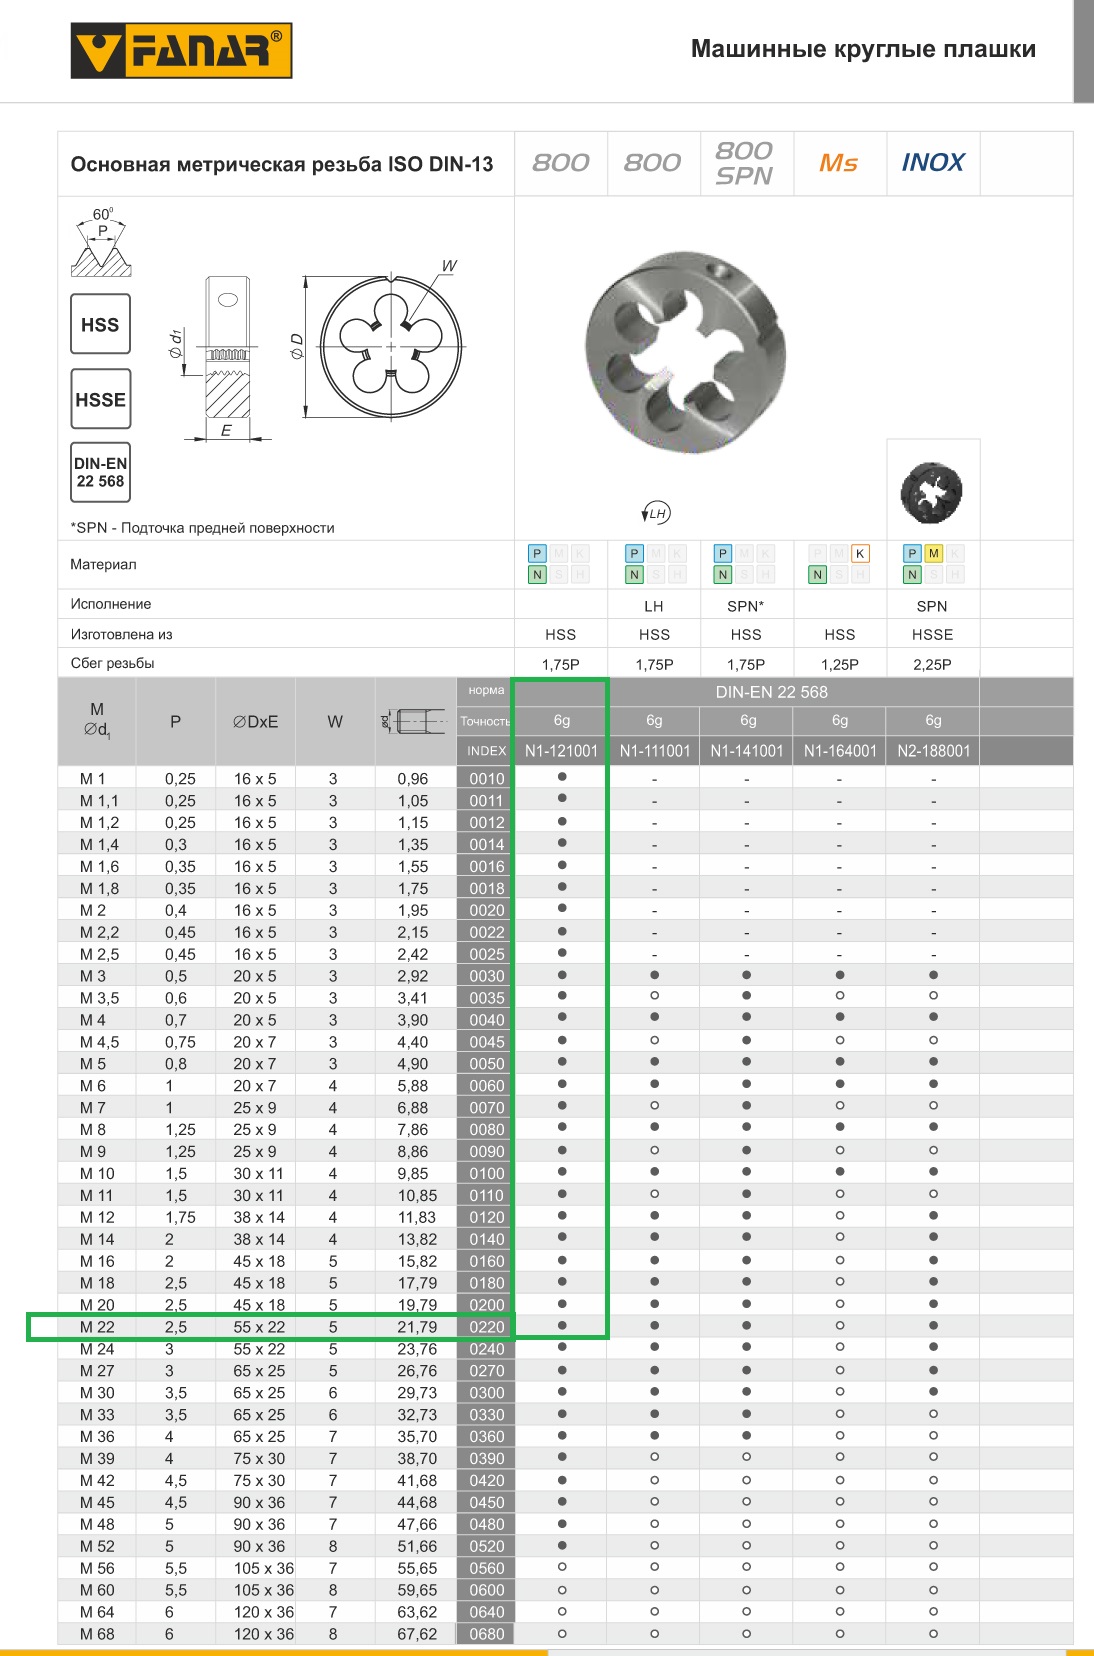1094x1656 pixels.
Task: Click the K material icon in Ms column
Action: (860, 554)
